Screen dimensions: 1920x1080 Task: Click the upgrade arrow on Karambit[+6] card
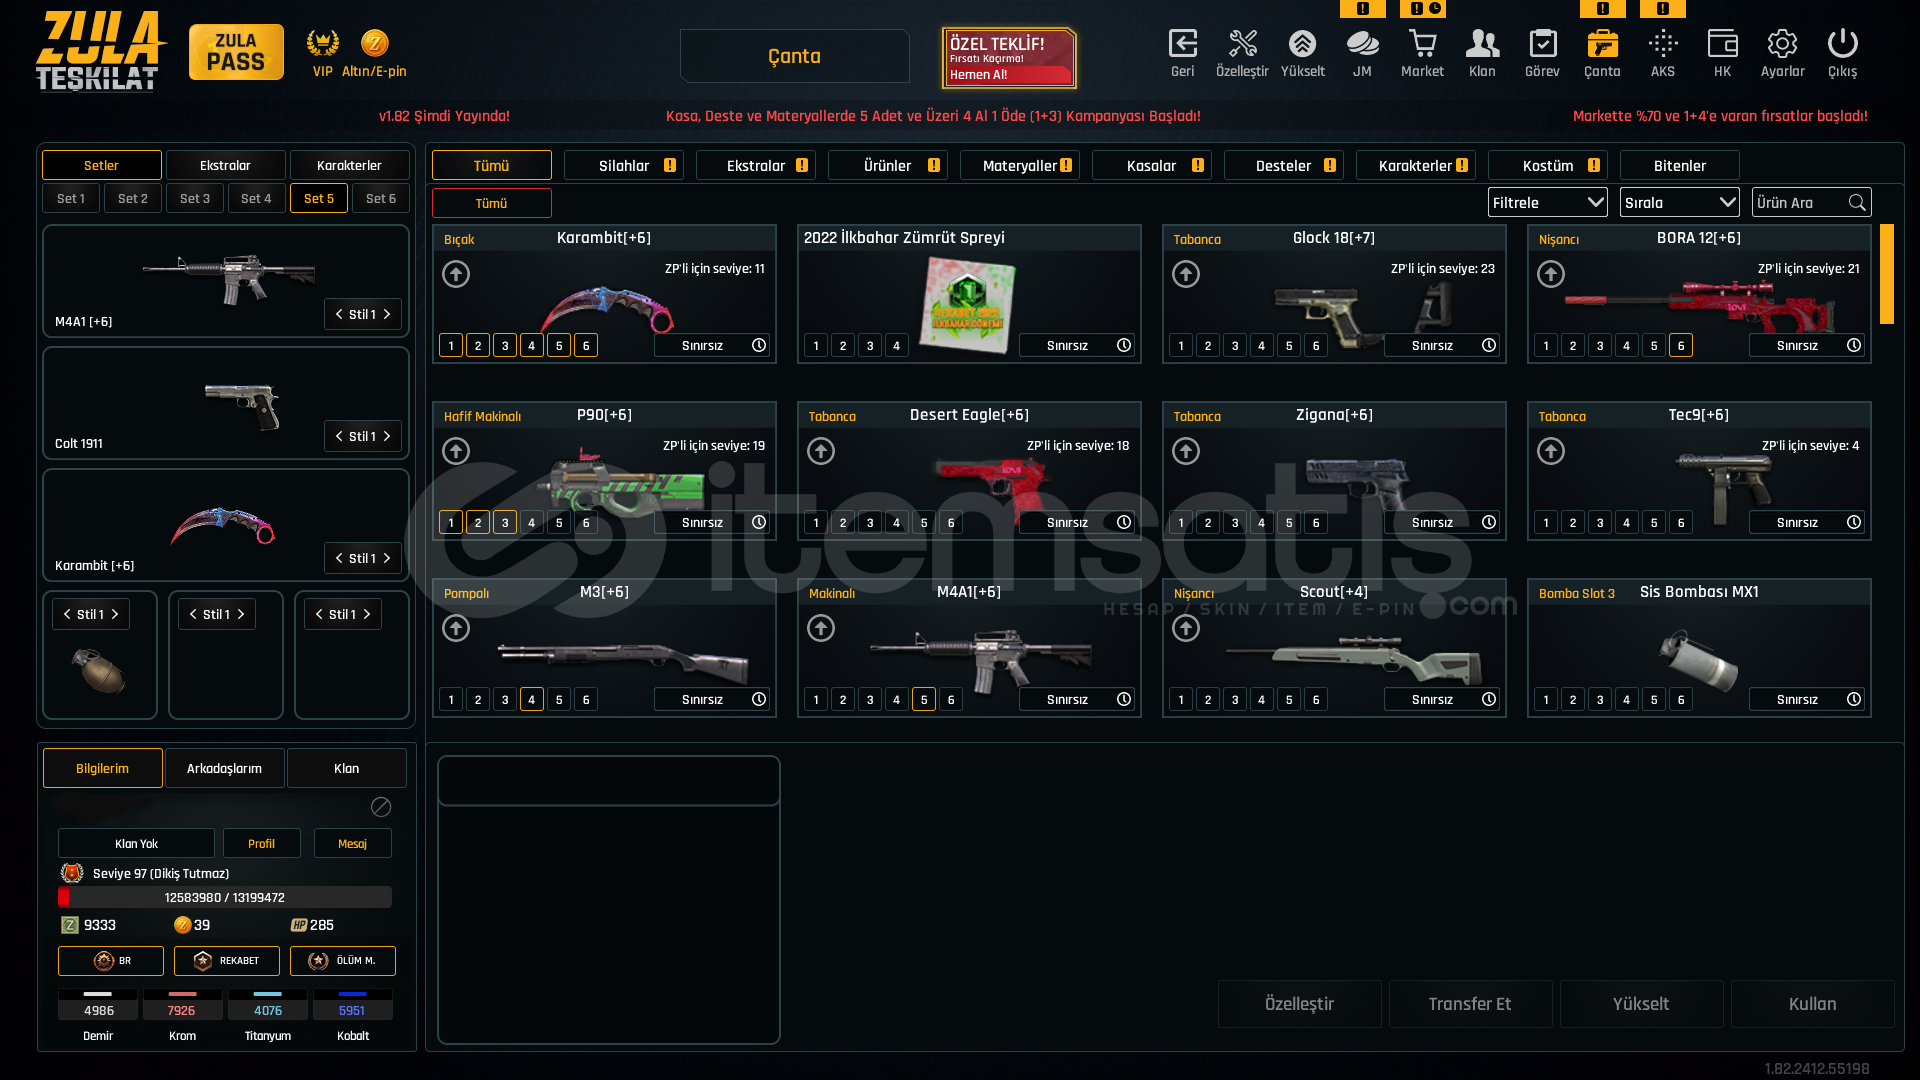tap(456, 274)
